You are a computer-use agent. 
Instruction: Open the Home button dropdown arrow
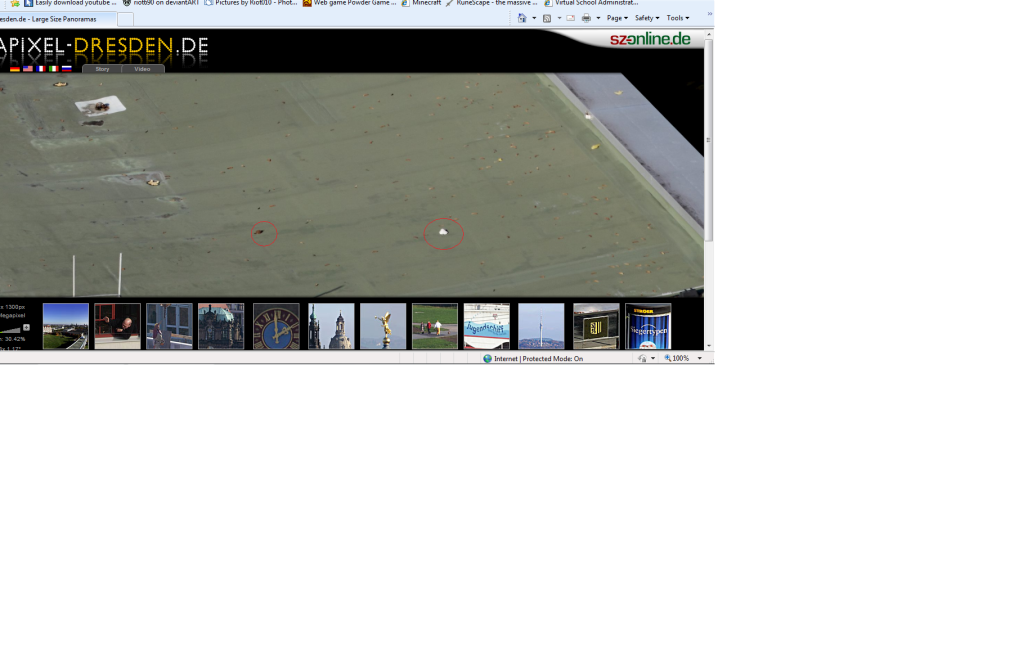(534, 18)
